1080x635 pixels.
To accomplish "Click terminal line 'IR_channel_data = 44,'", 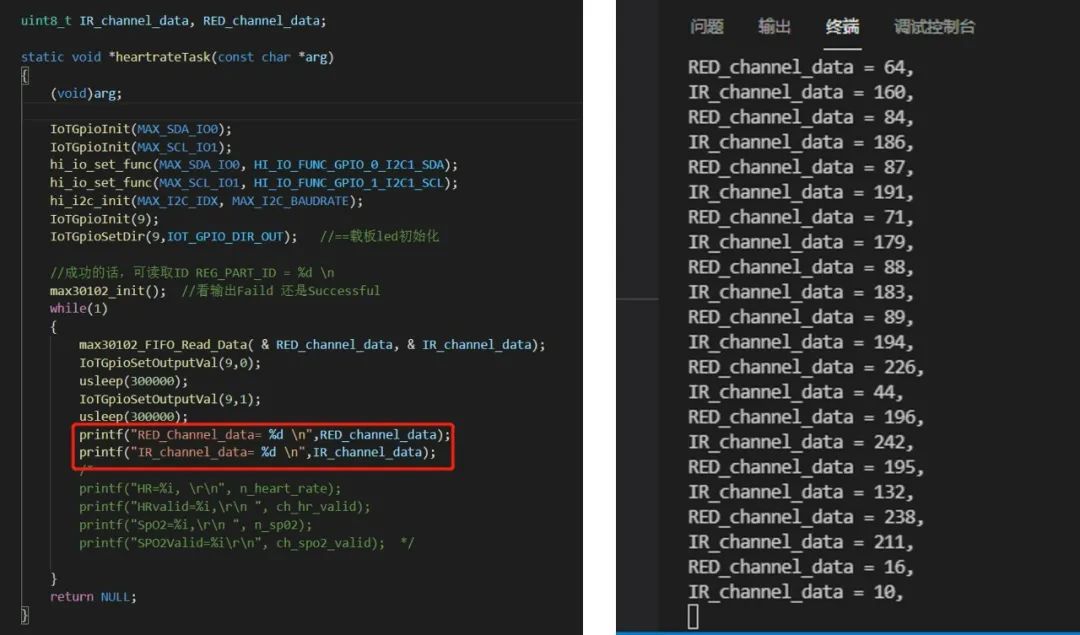I will [796, 392].
